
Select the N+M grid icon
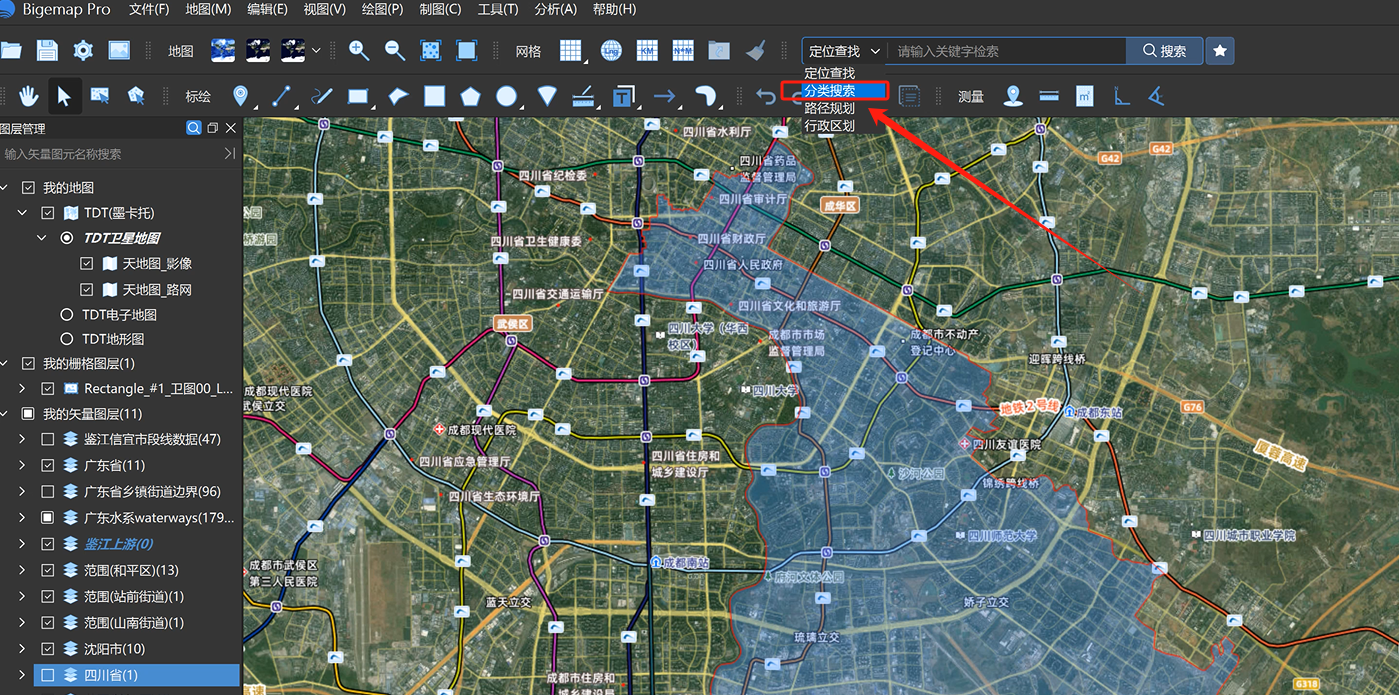683,50
